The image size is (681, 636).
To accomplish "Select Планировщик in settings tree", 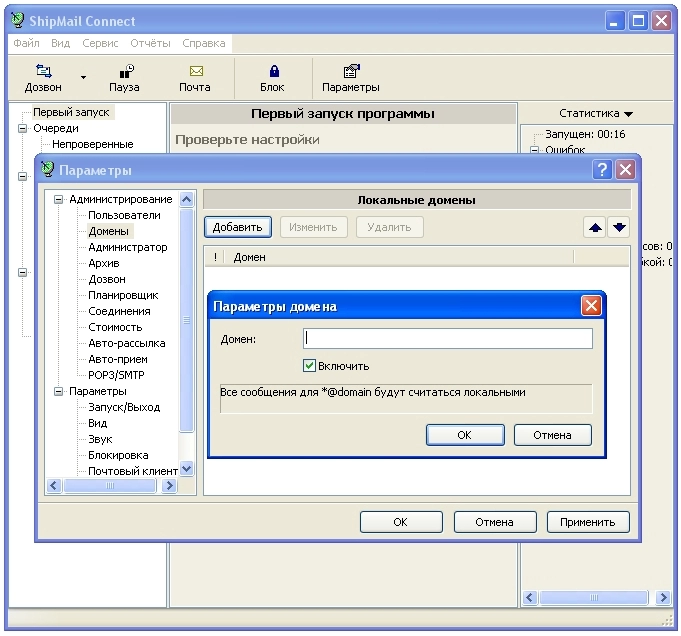I will tap(123, 296).
